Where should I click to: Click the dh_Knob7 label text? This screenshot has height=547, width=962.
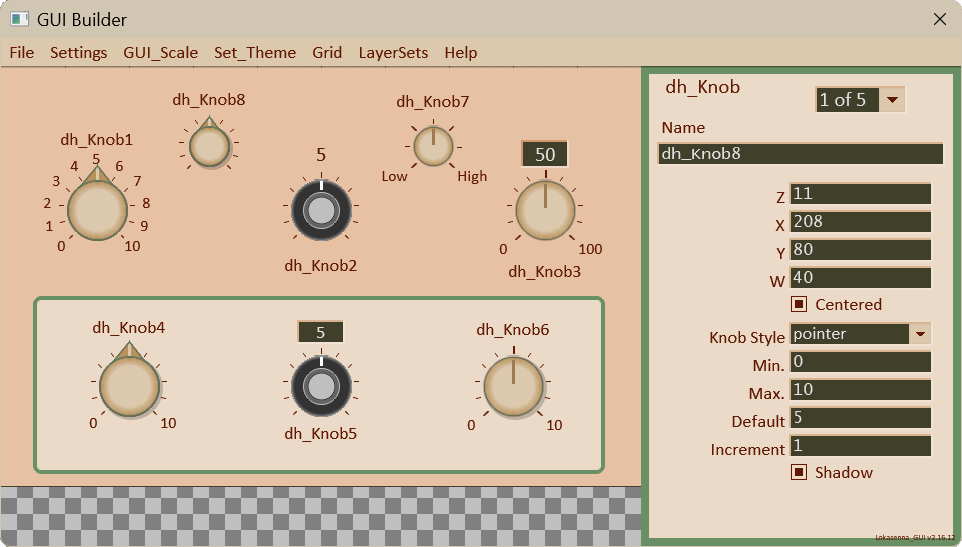pos(433,102)
